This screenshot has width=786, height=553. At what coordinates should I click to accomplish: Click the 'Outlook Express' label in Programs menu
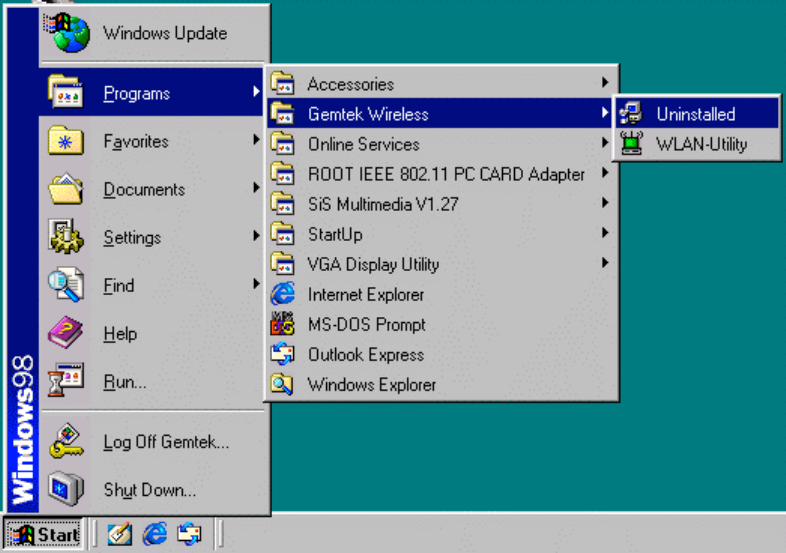pyautogui.click(x=366, y=355)
